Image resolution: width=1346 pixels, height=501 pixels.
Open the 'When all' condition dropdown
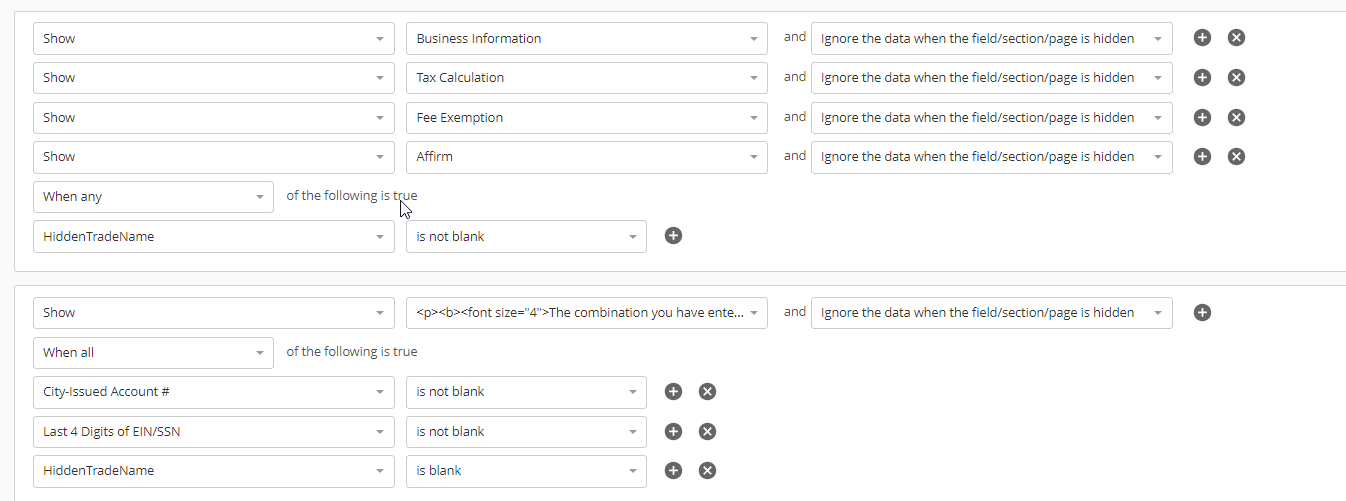[x=153, y=352]
